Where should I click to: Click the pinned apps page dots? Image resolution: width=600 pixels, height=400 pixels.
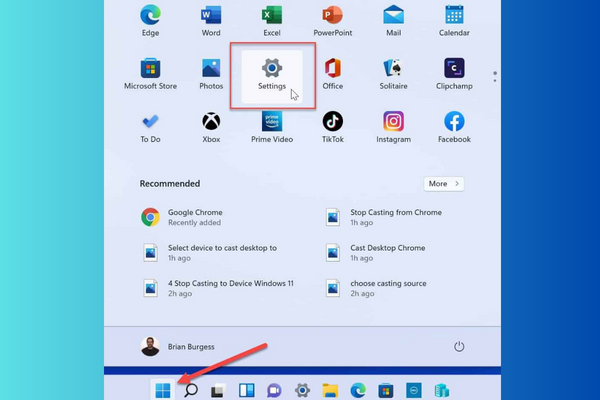tap(495, 77)
